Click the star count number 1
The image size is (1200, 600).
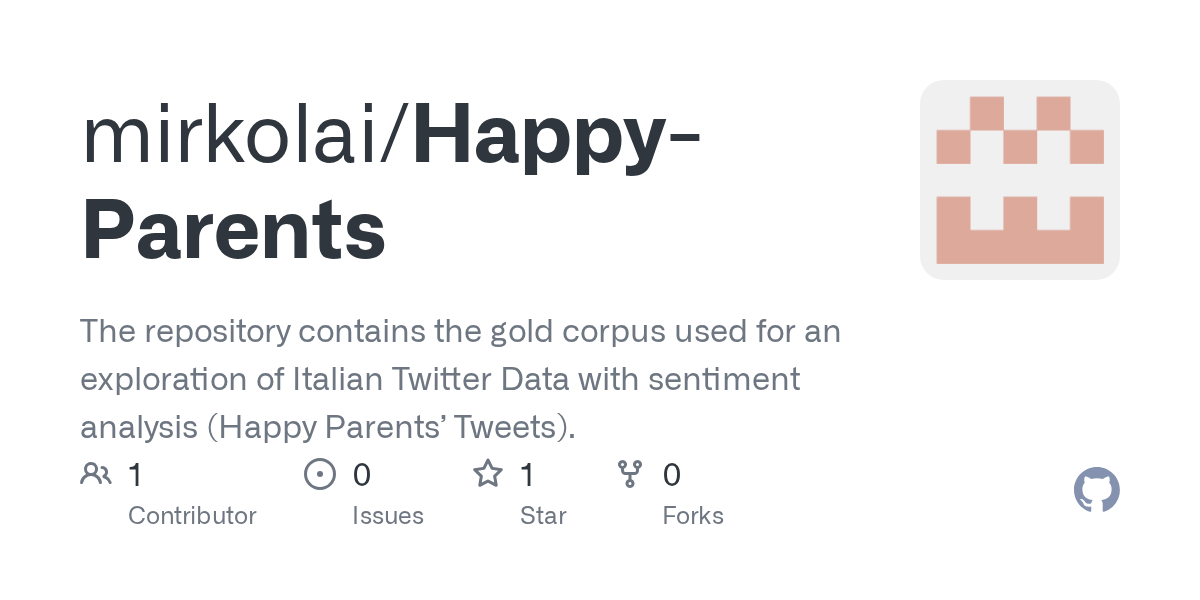coord(527,474)
